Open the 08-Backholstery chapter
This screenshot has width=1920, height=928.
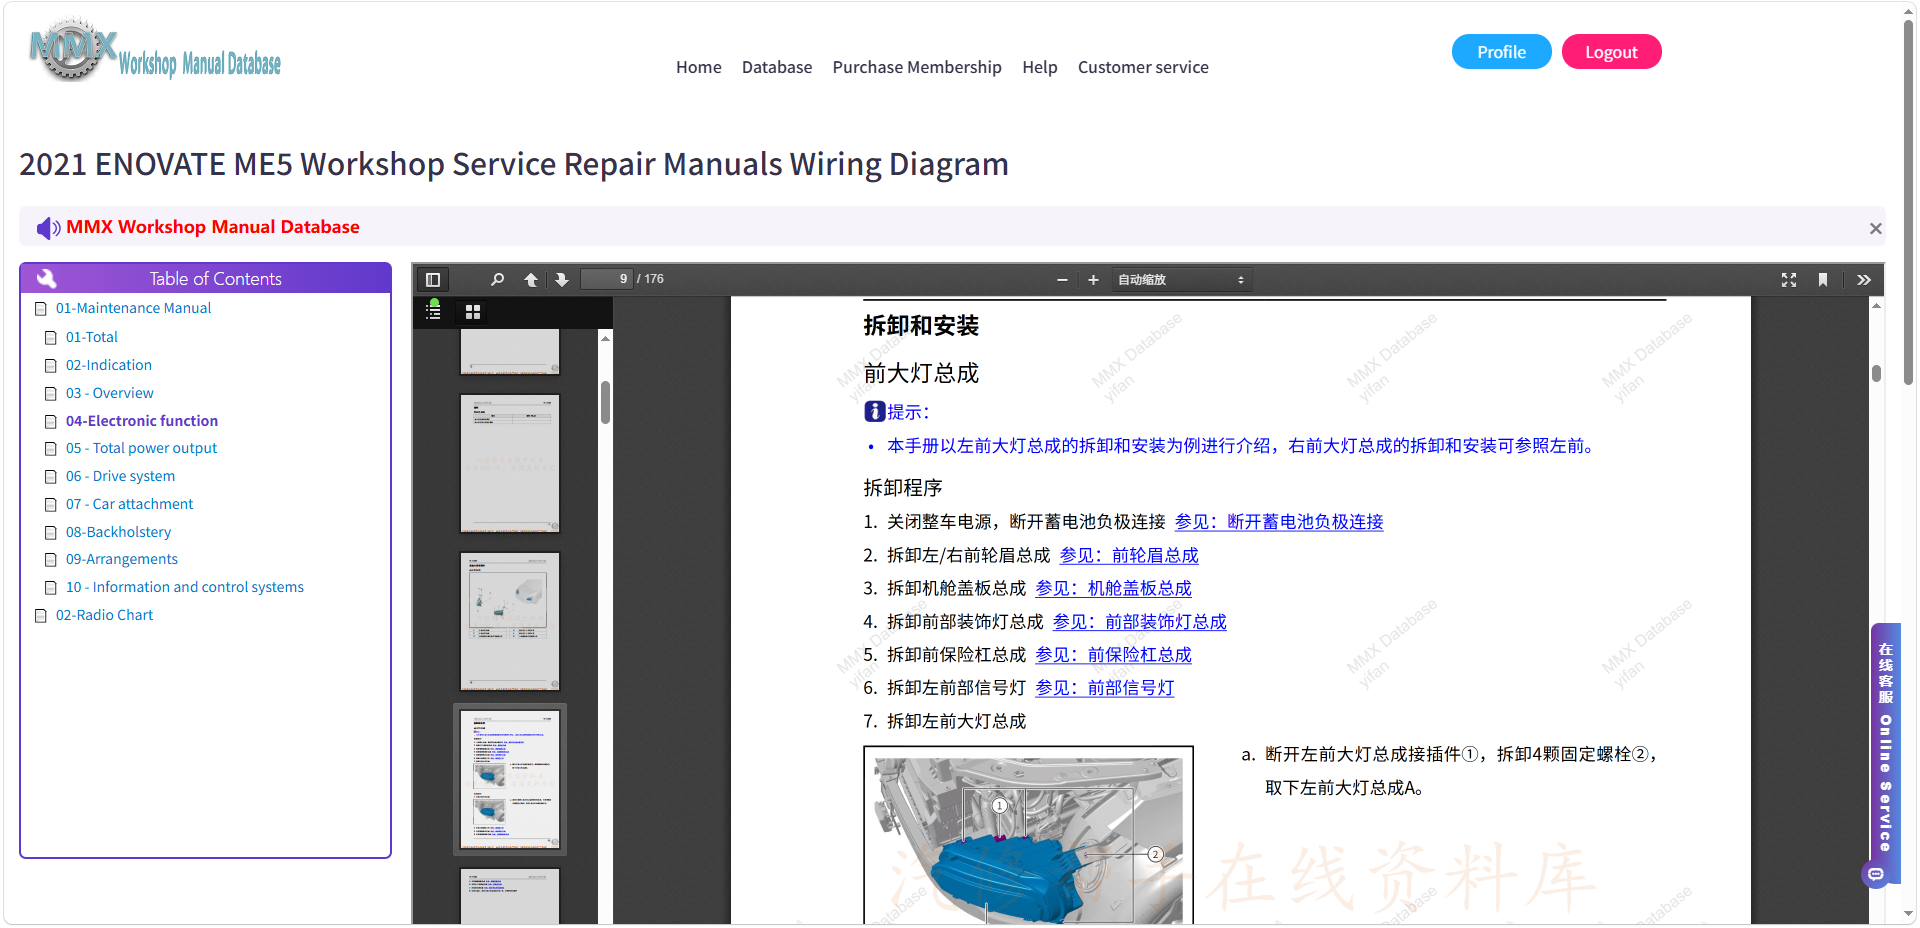click(x=118, y=532)
